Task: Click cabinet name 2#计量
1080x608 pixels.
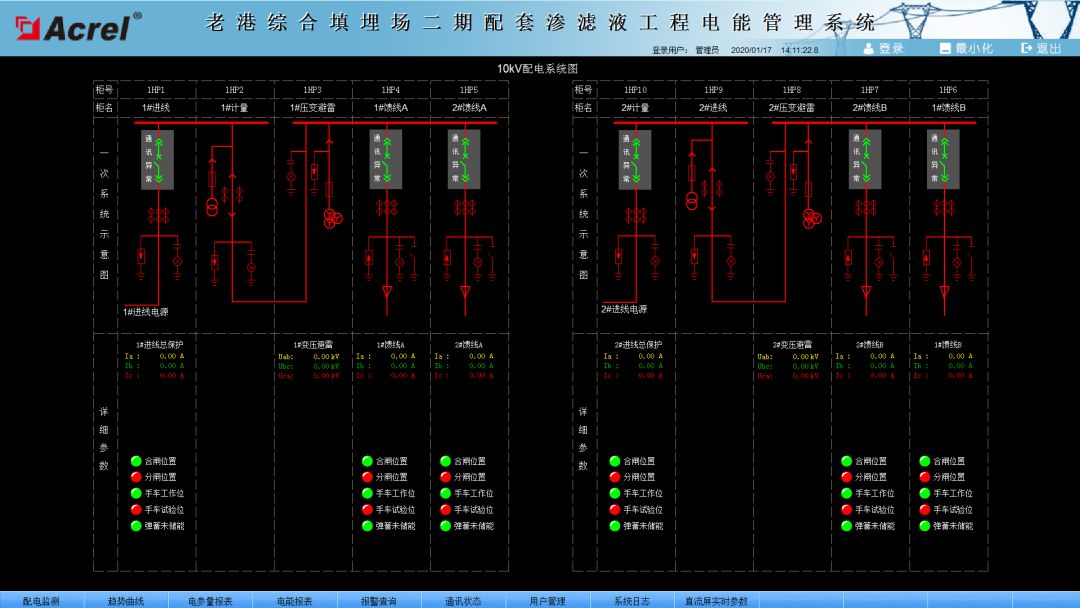Action: click(x=635, y=107)
